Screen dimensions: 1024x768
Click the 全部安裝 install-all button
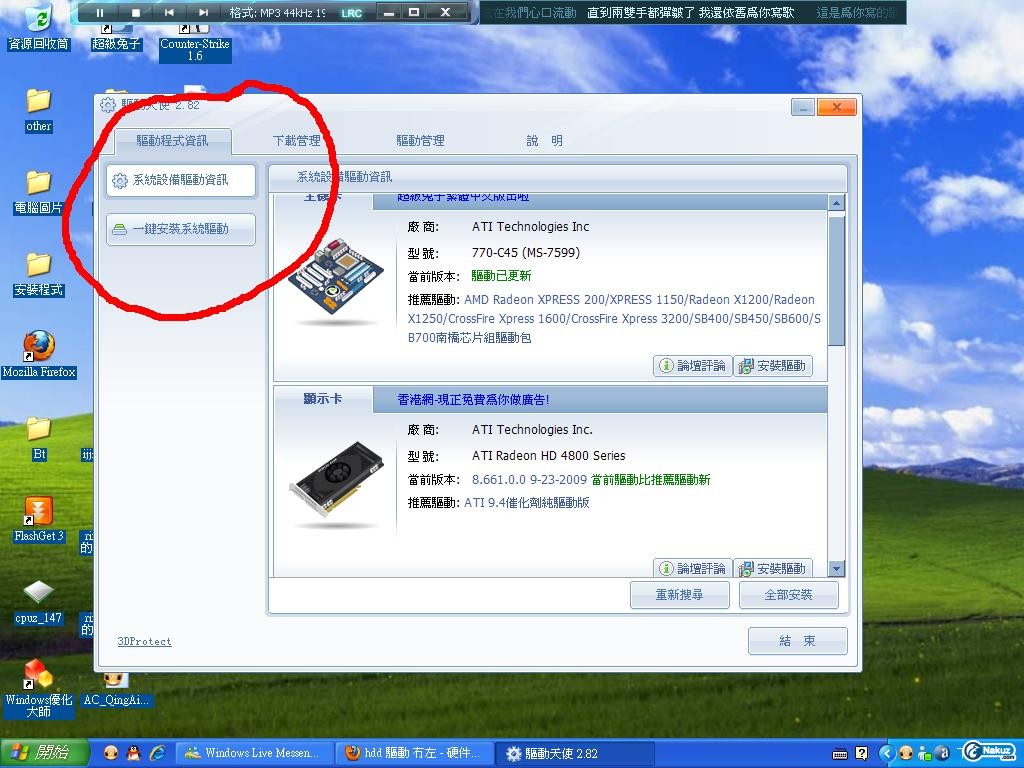(788, 595)
